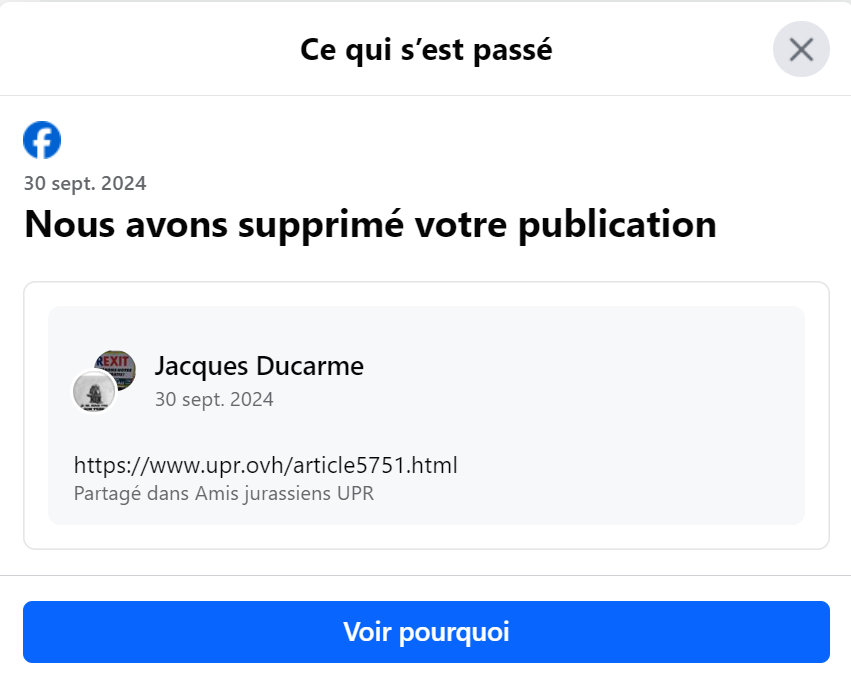
Task: Click the post date under Jacques Ducarme
Action: (214, 399)
